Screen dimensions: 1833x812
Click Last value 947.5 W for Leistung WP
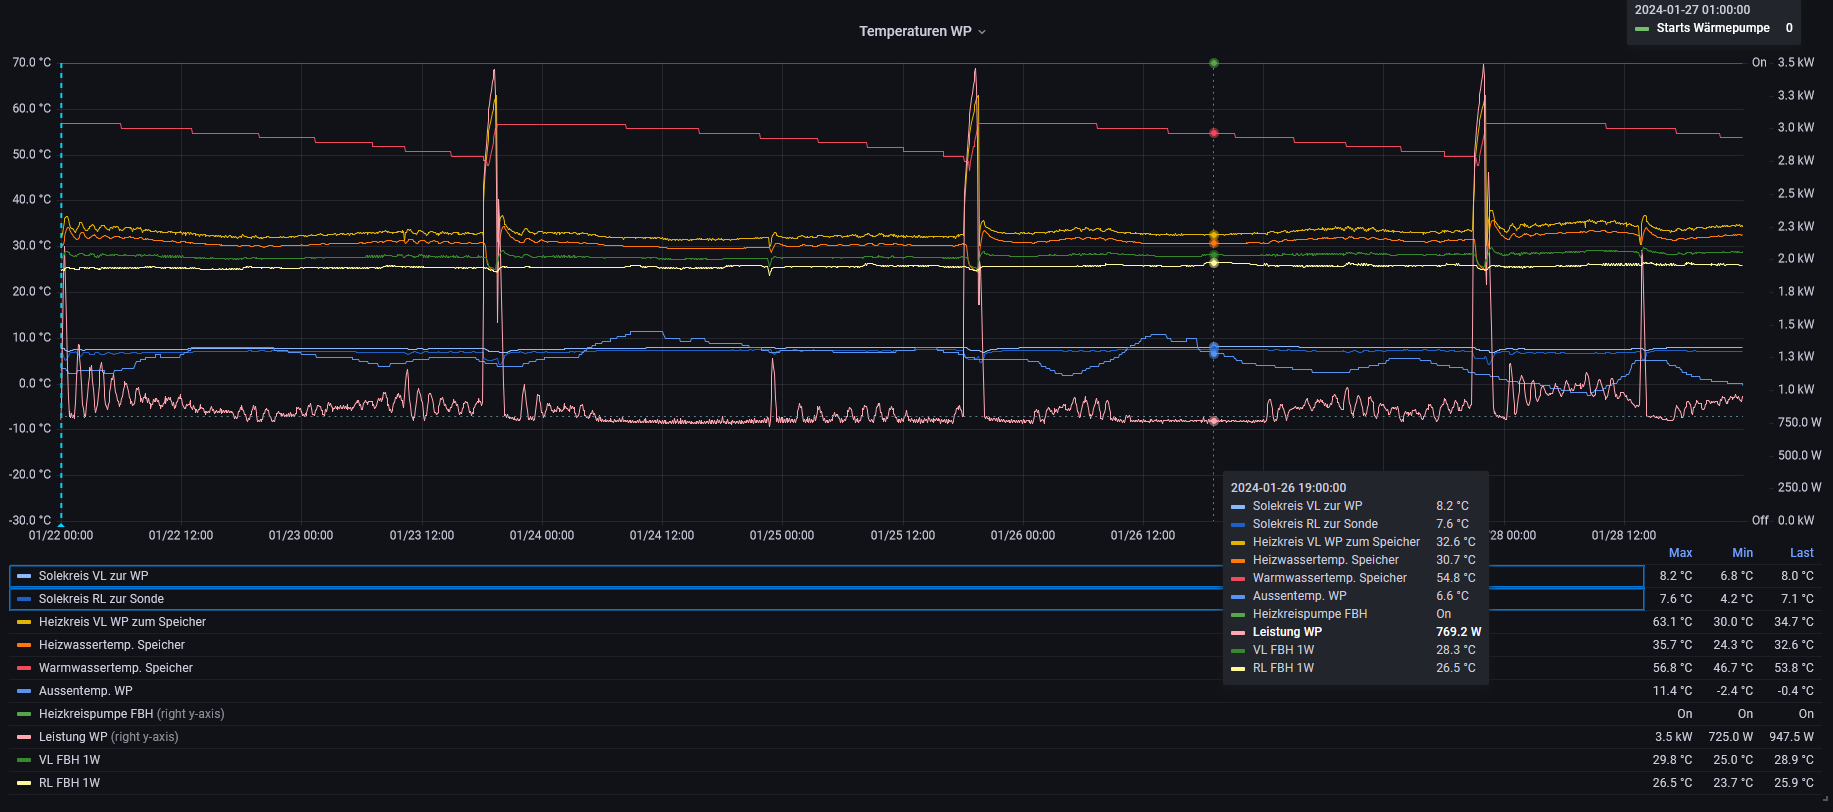pos(1791,737)
